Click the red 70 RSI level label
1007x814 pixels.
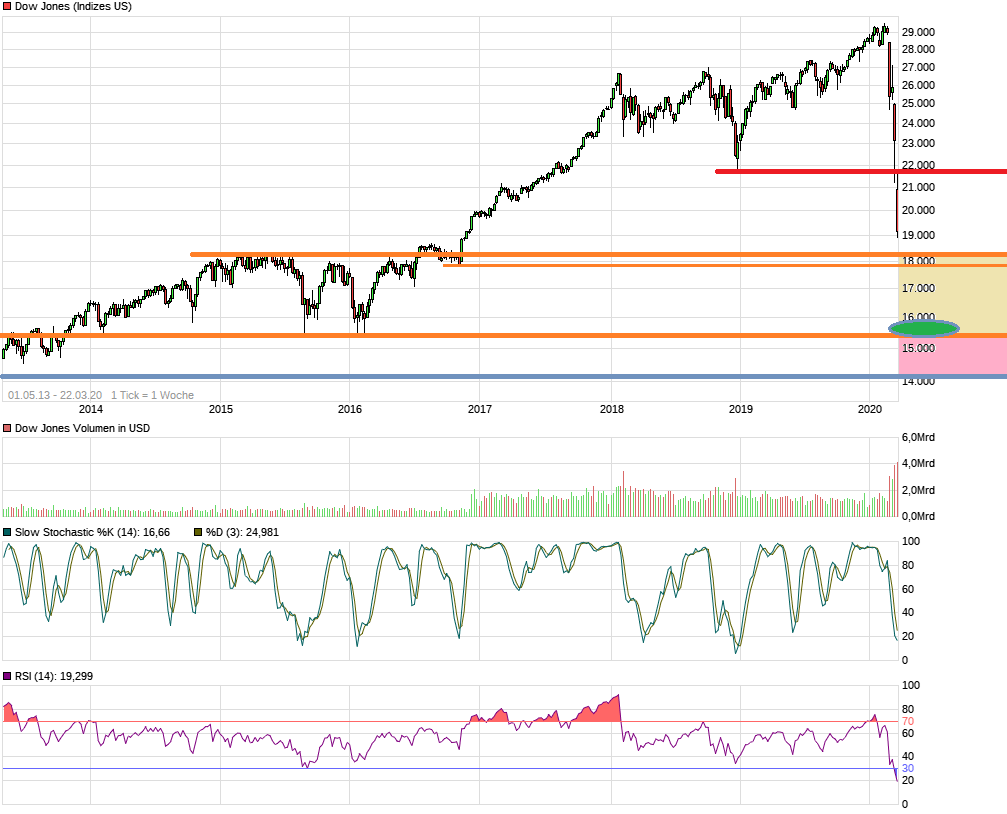[x=907, y=721]
